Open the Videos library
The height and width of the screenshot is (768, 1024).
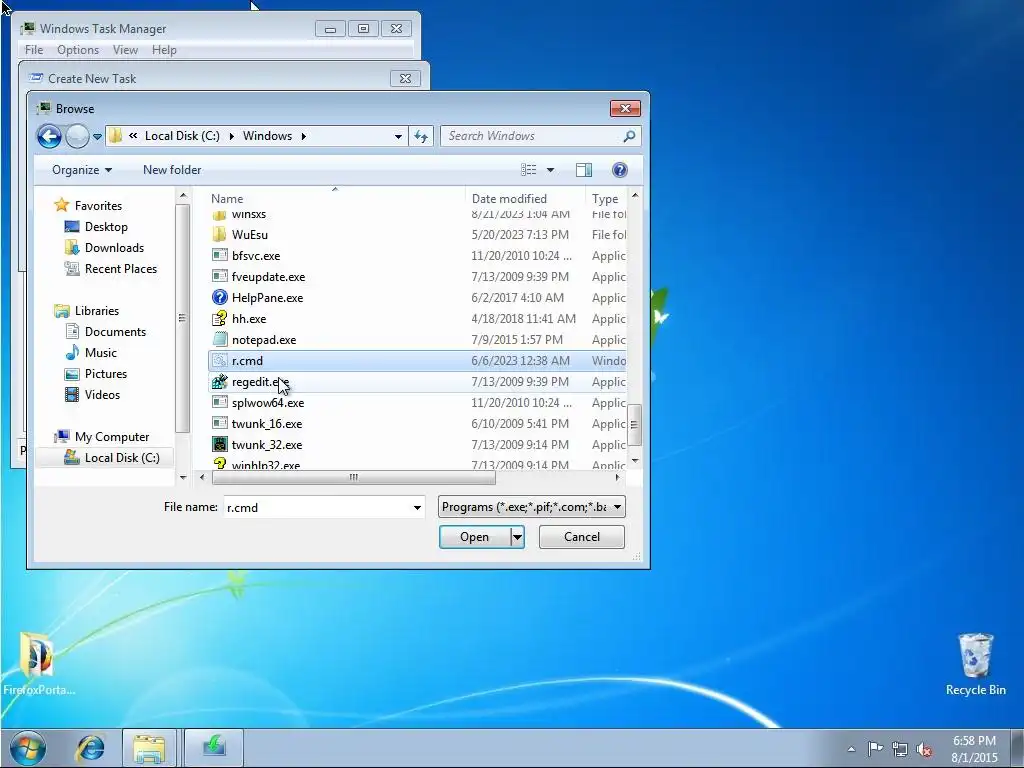coord(102,394)
